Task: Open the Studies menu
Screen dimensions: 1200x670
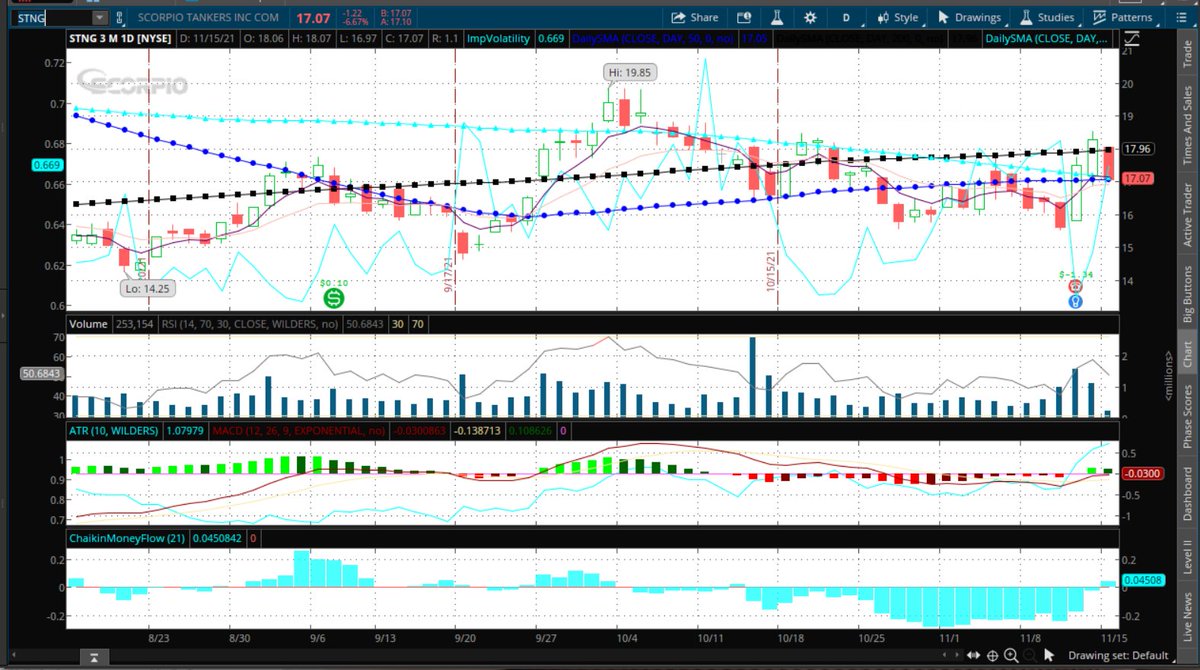Action: click(1049, 17)
